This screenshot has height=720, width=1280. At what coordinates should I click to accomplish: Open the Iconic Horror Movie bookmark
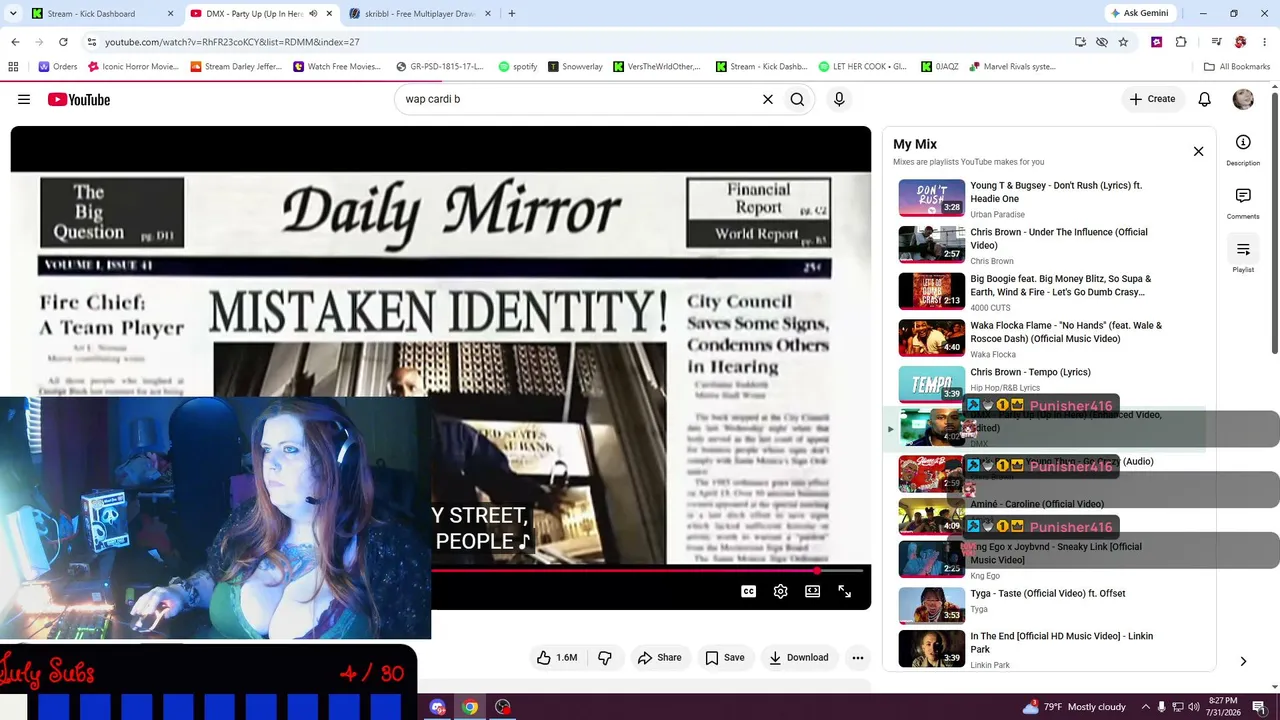coord(133,67)
